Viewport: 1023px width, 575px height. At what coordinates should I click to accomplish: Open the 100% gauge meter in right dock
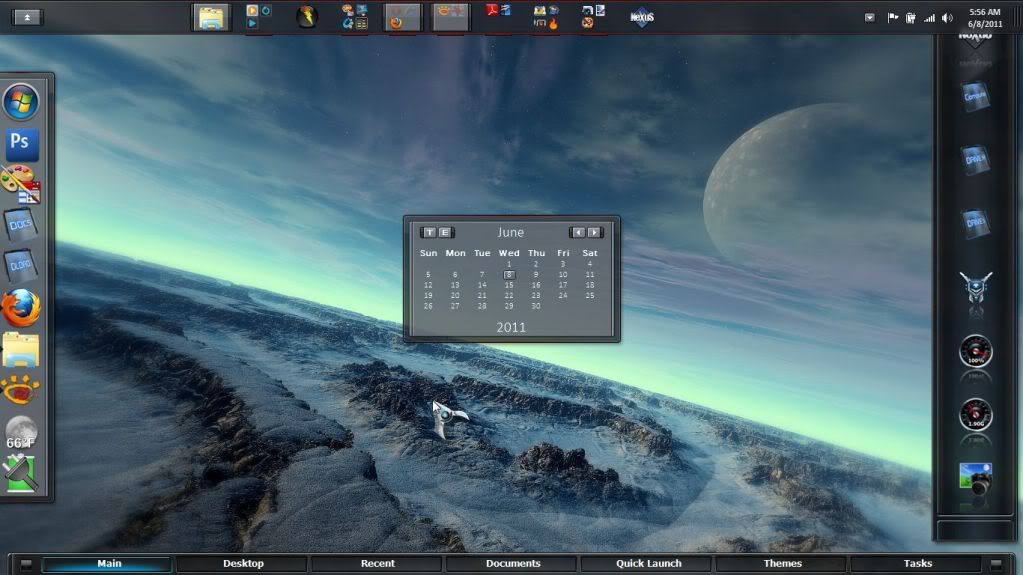coord(975,350)
